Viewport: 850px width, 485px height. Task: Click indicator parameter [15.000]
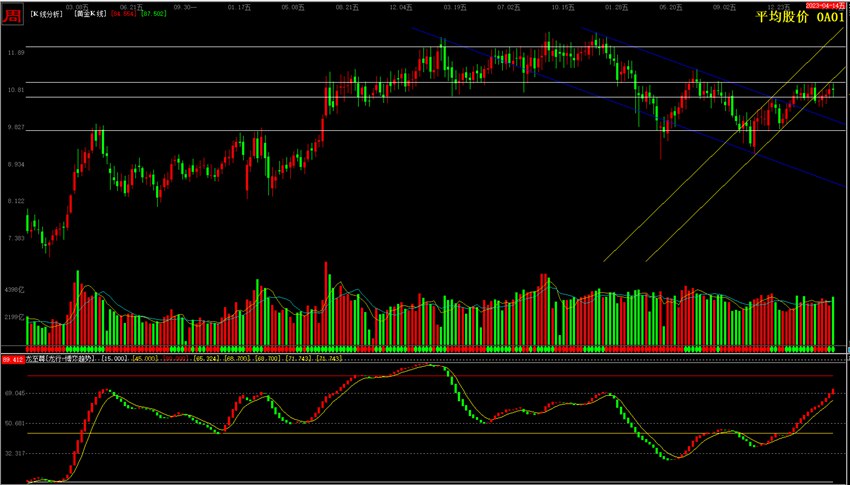pyautogui.click(x=115, y=358)
